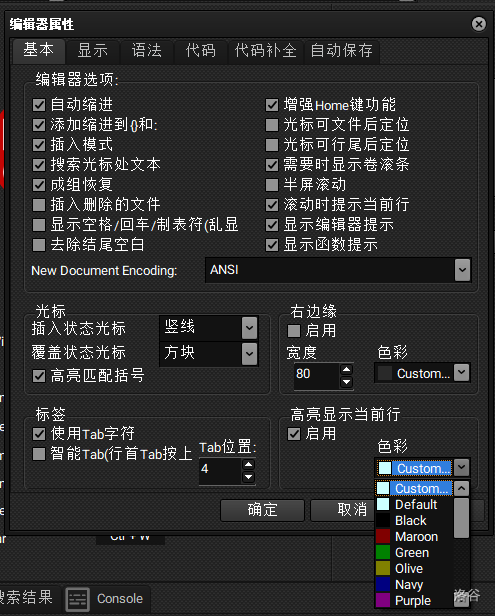Click the 确定 button
Image resolution: width=495 pixels, height=616 pixels.
click(x=262, y=510)
